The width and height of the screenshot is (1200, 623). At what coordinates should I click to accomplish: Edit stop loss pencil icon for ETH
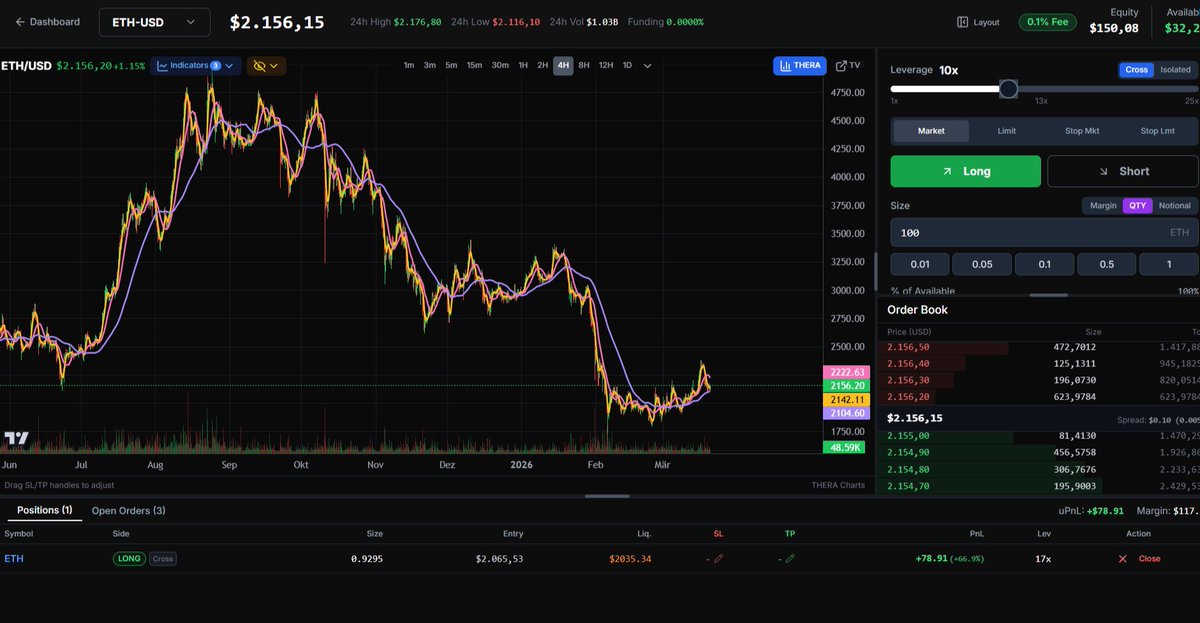(718, 559)
